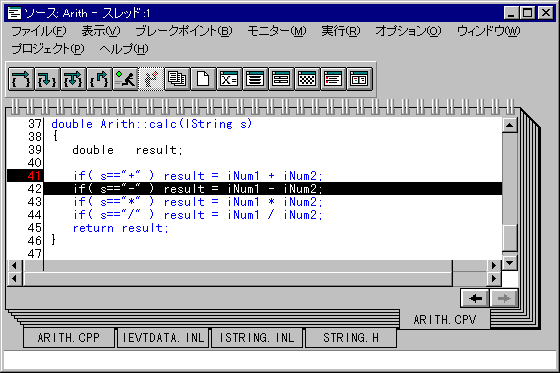Select the return result line 45

tap(120, 228)
